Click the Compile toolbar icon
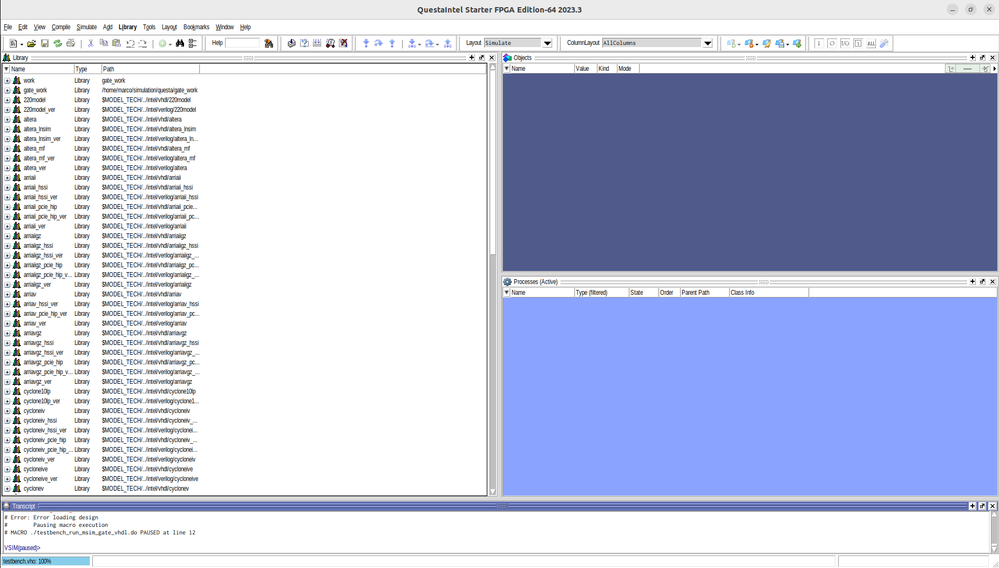Image resolution: width=999 pixels, height=568 pixels. coord(291,43)
